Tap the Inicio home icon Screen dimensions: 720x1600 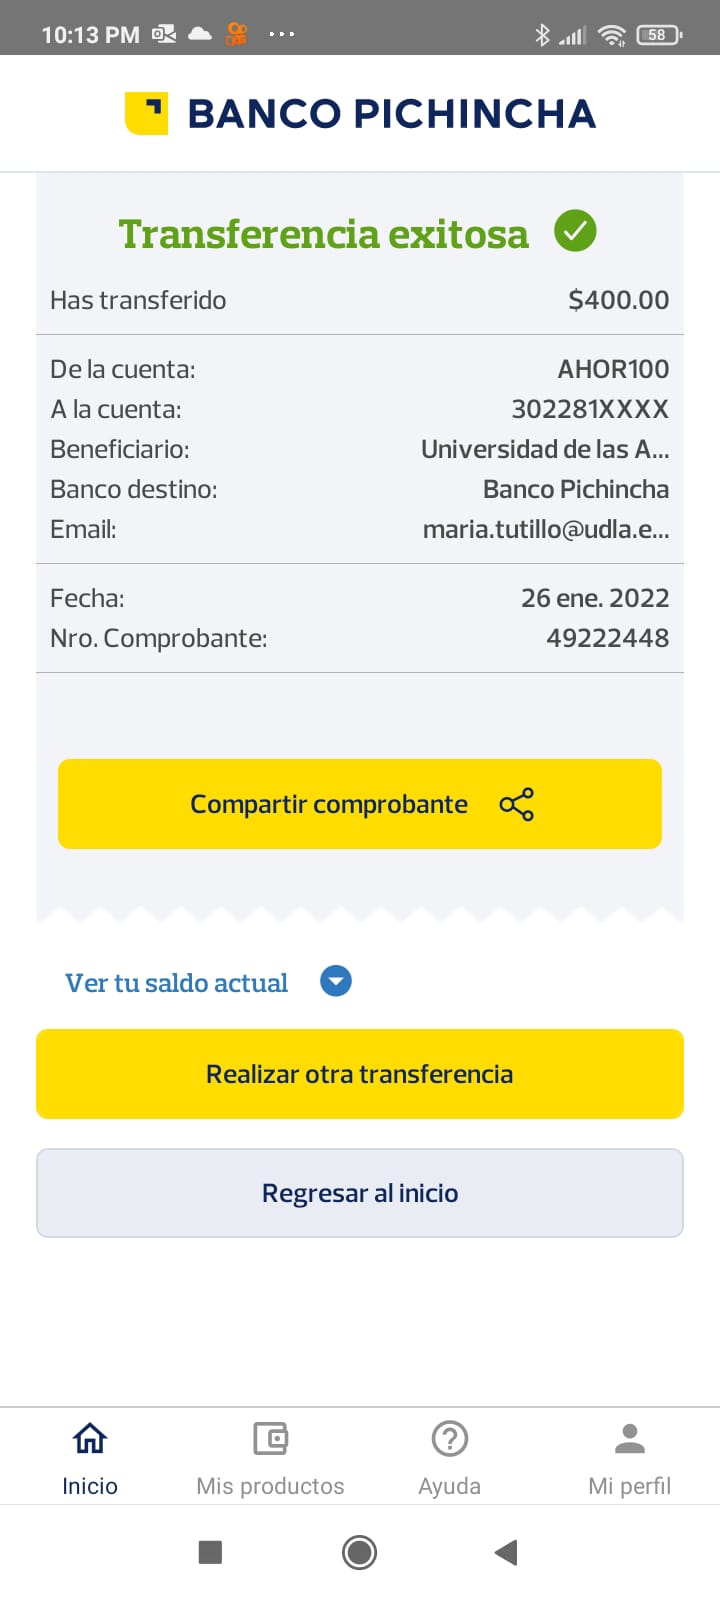90,1439
